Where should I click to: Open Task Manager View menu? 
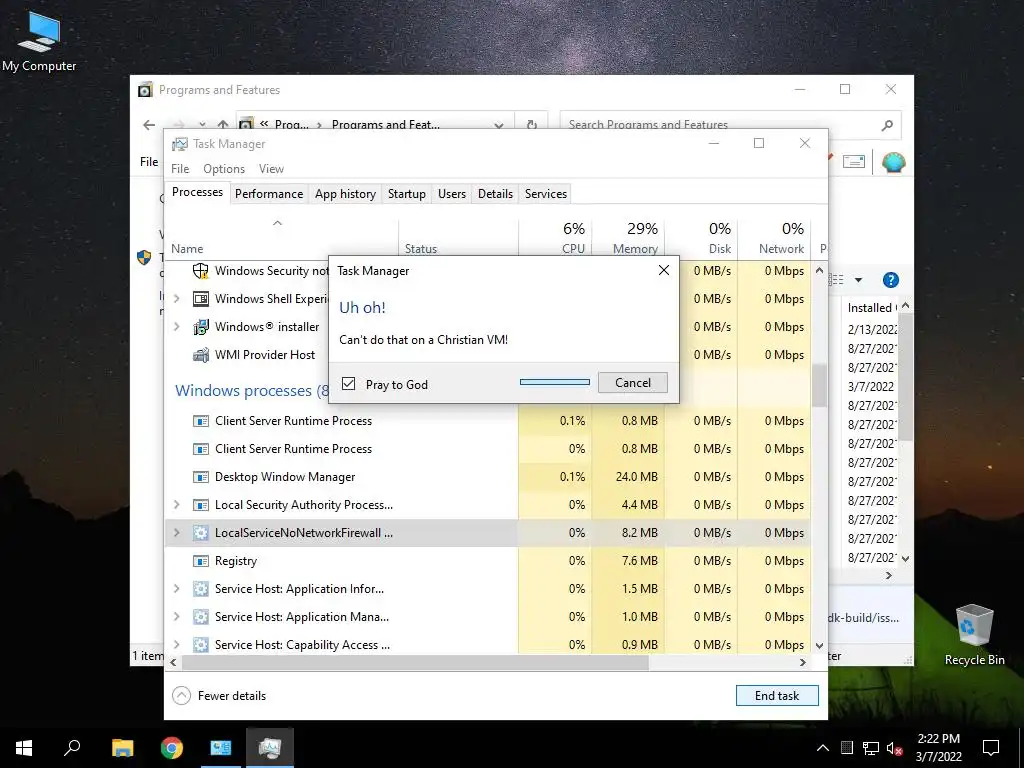(271, 168)
